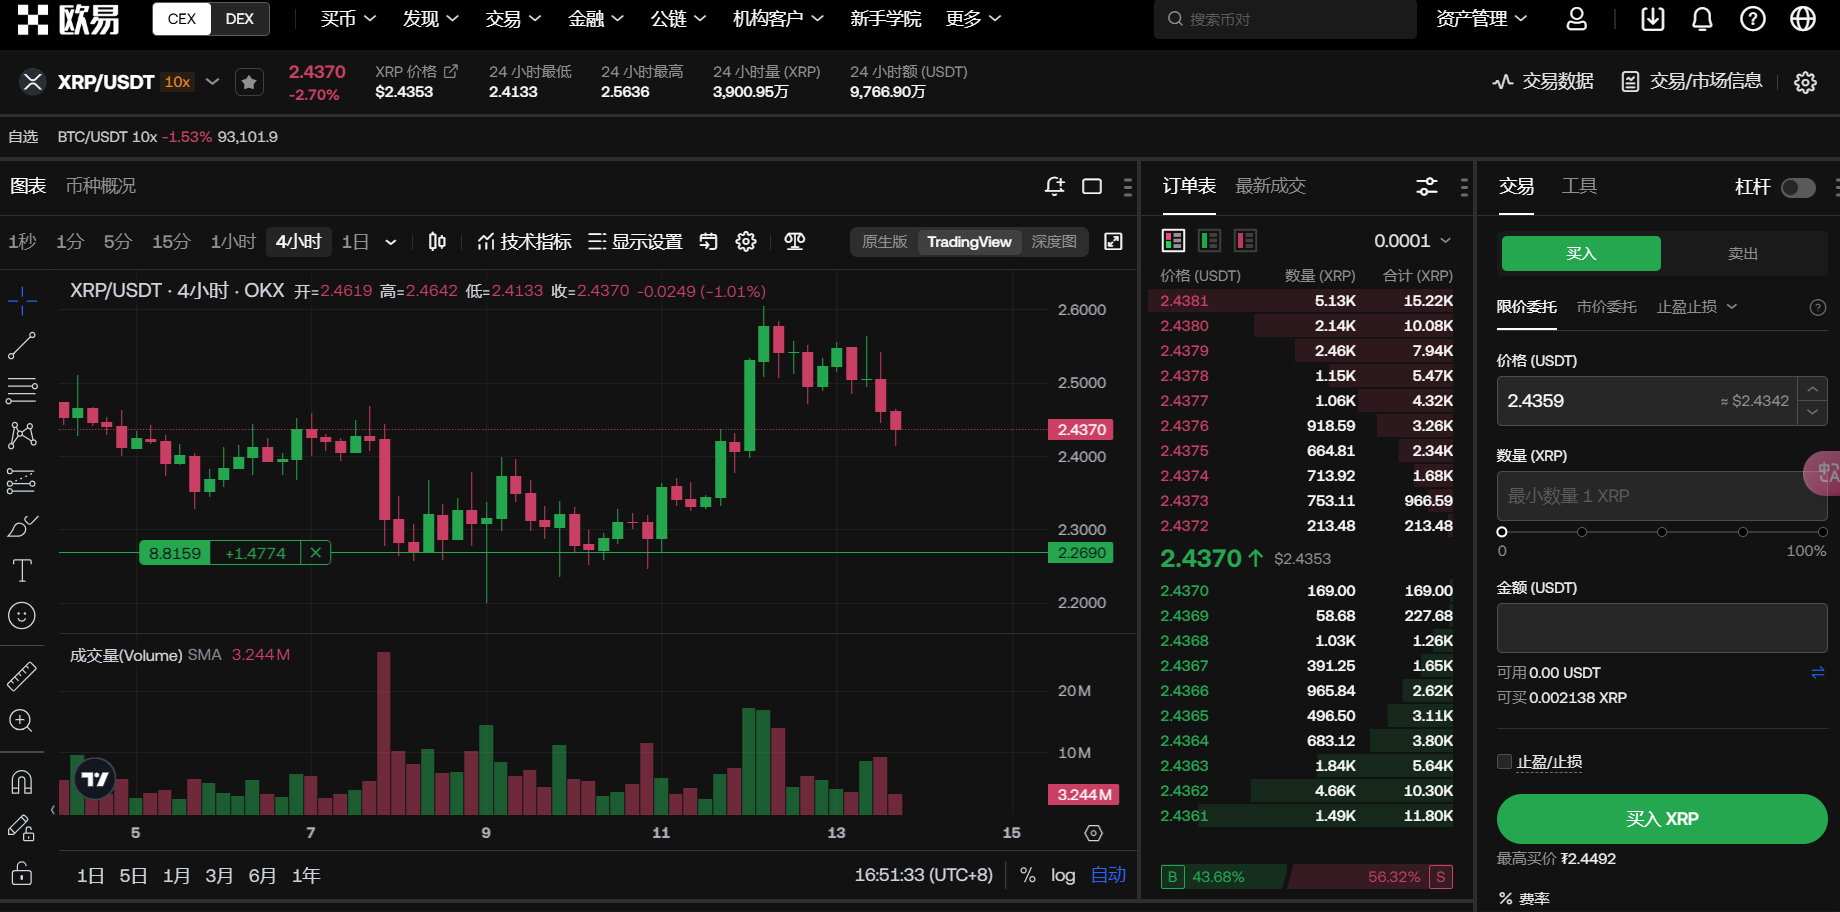Image resolution: width=1840 pixels, height=912 pixels.
Task: Open the price alert bell in chart header
Action: pyautogui.click(x=1055, y=186)
